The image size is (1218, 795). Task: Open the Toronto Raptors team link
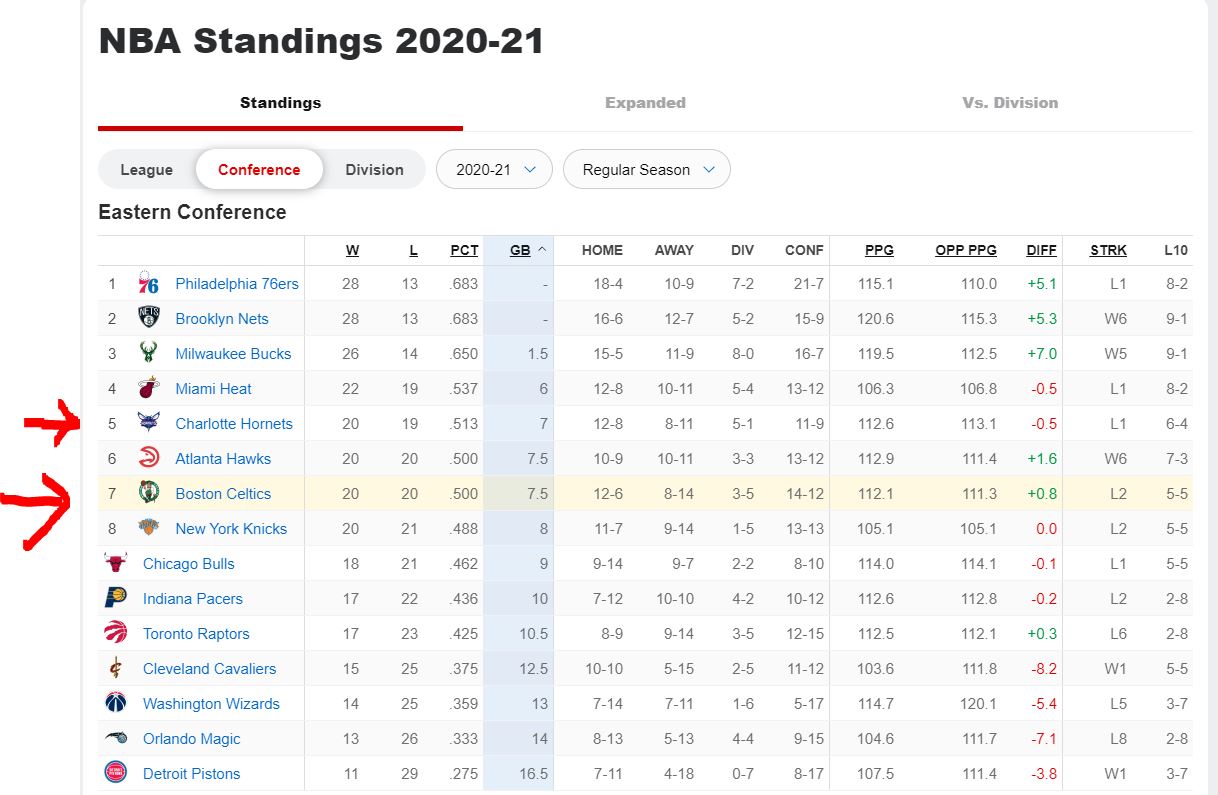tap(196, 634)
